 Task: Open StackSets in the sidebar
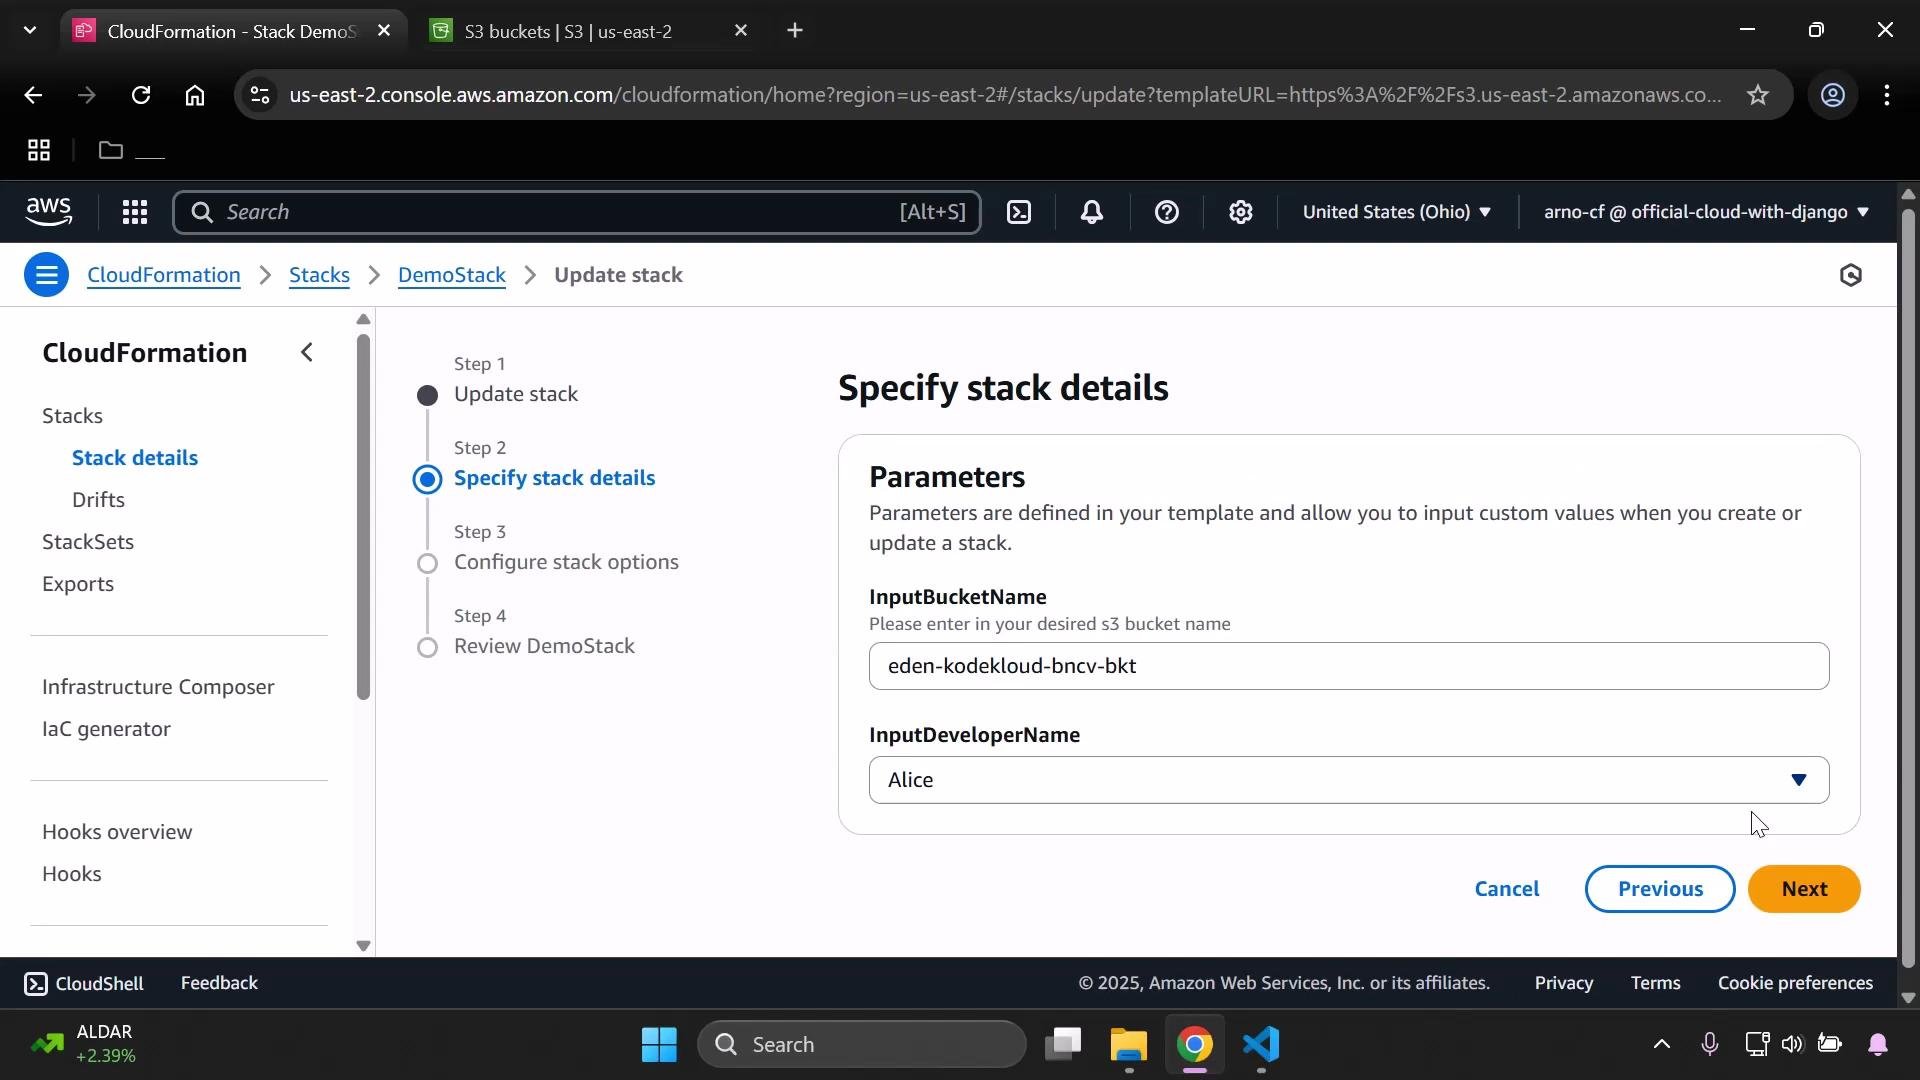(88, 542)
